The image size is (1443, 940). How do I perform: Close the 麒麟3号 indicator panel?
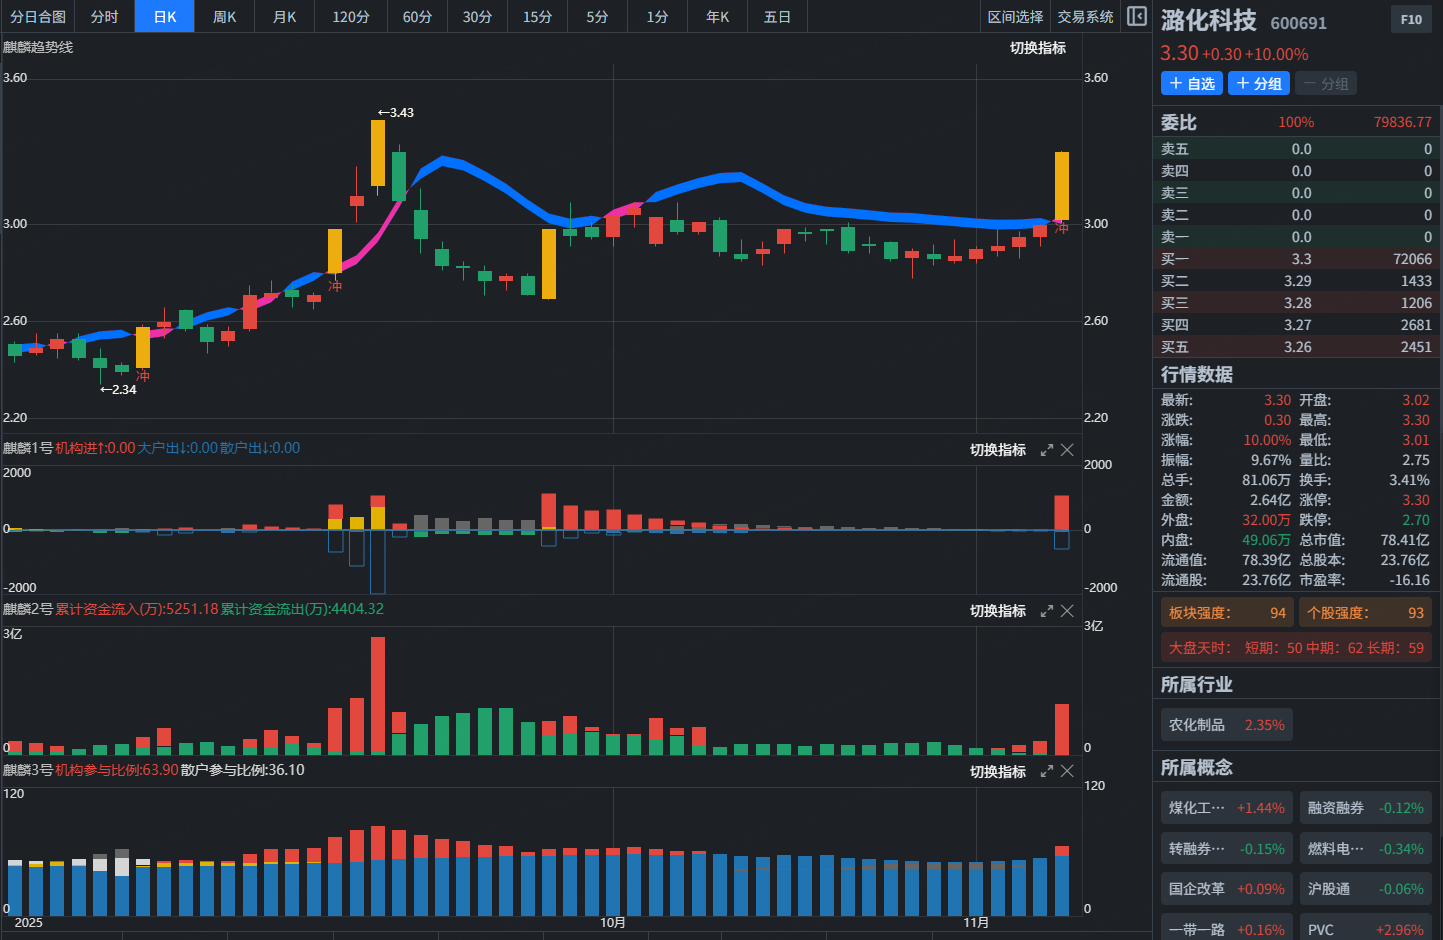(1067, 772)
